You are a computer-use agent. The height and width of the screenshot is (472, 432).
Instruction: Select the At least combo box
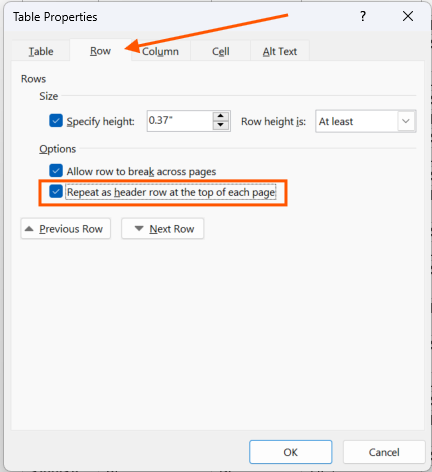(366, 121)
